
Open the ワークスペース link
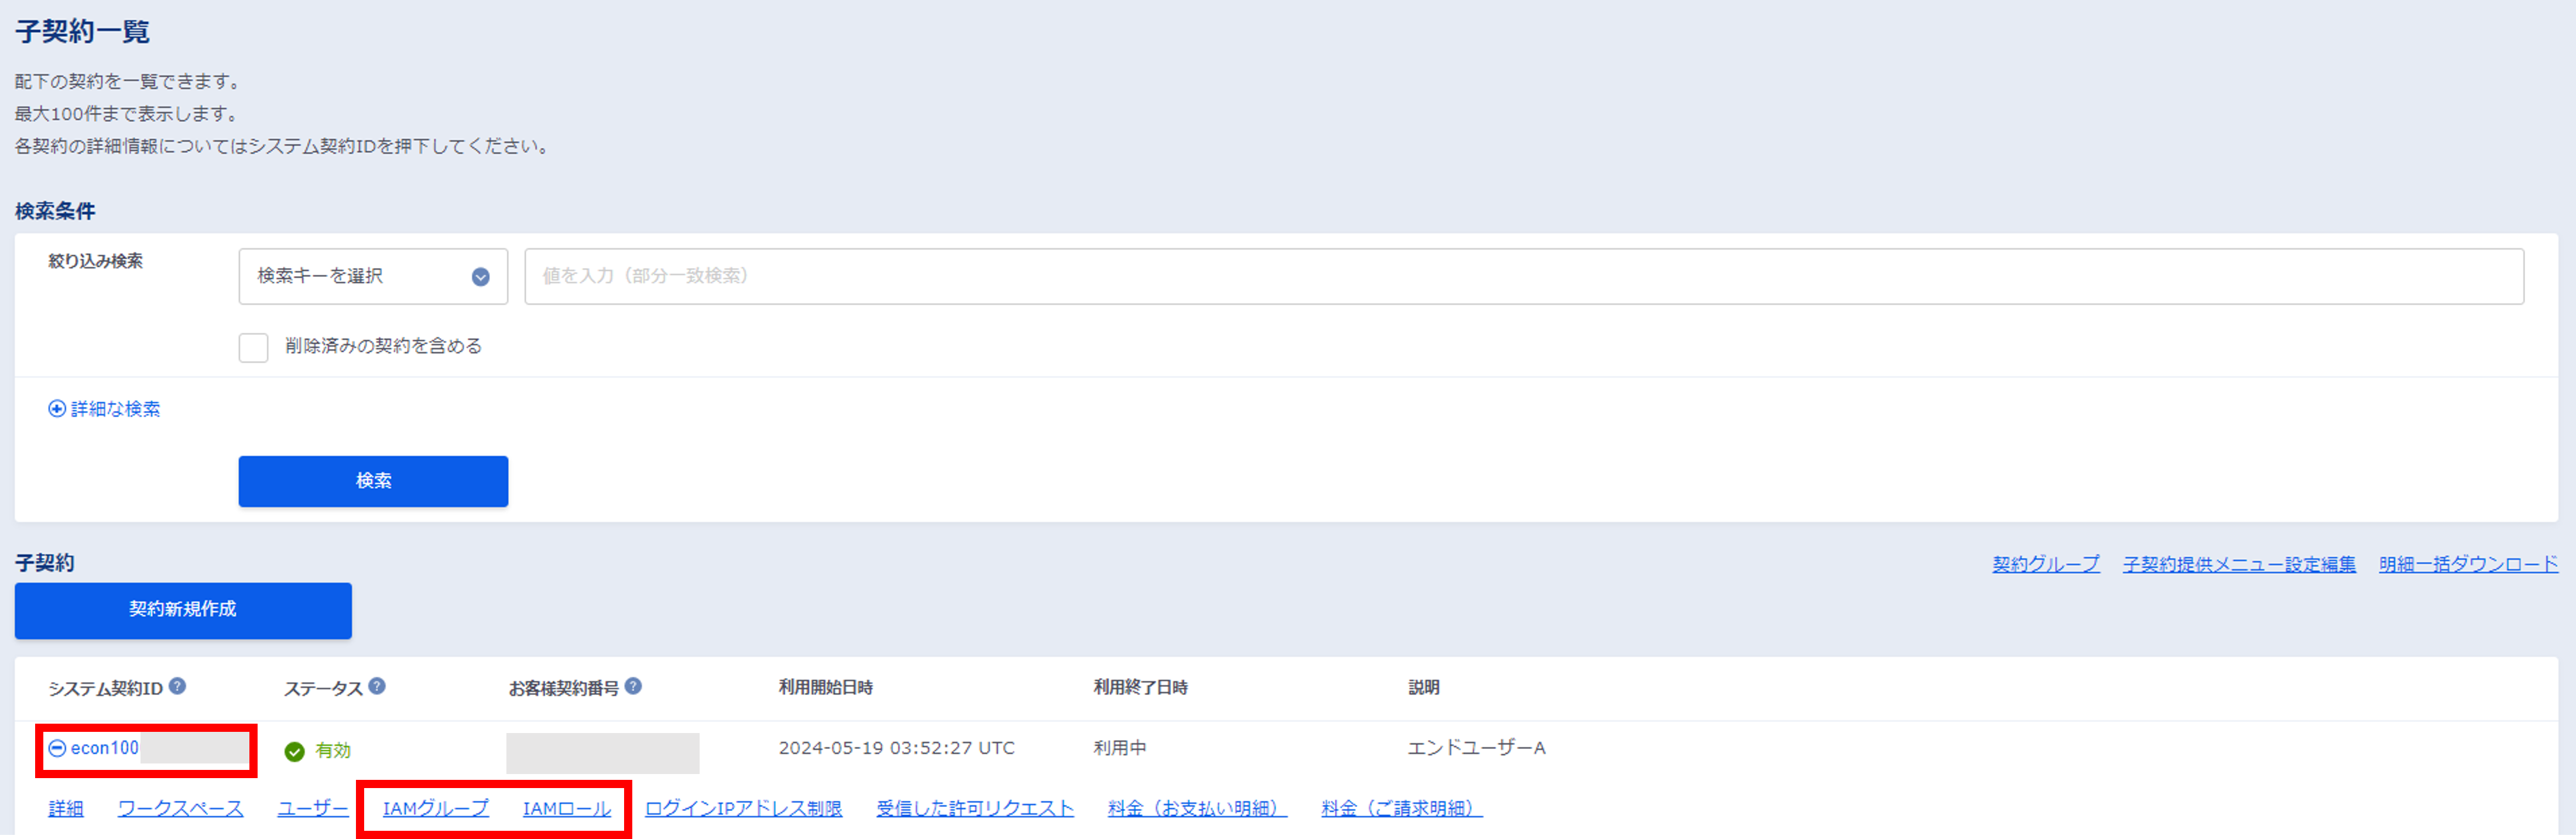coord(181,808)
